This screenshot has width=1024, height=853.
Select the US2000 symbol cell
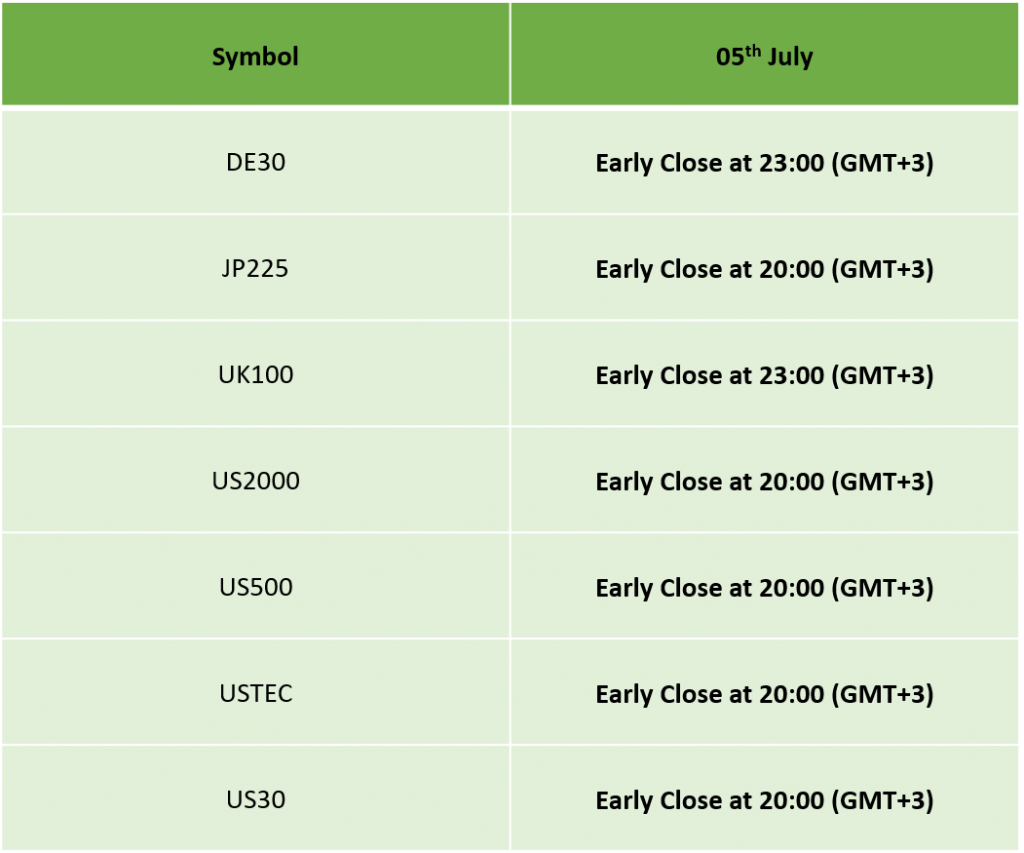tap(255, 481)
